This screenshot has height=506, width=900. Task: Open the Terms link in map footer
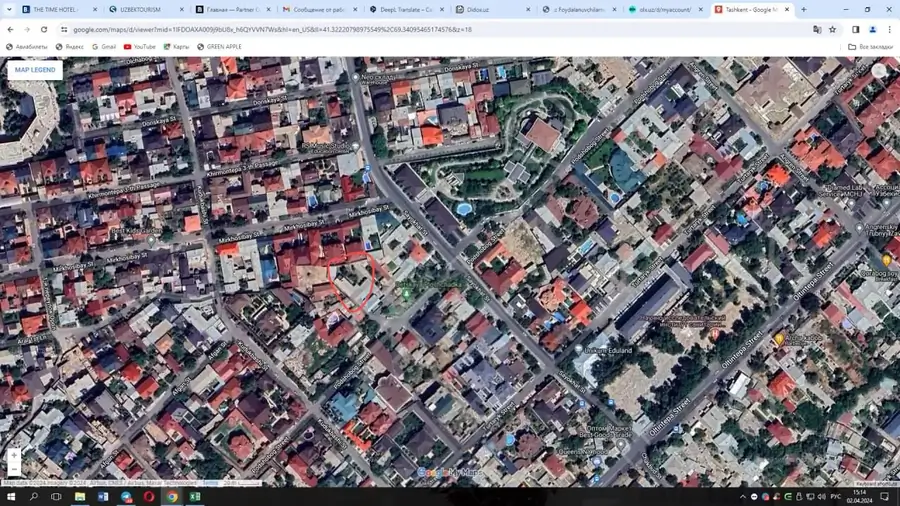pos(210,483)
